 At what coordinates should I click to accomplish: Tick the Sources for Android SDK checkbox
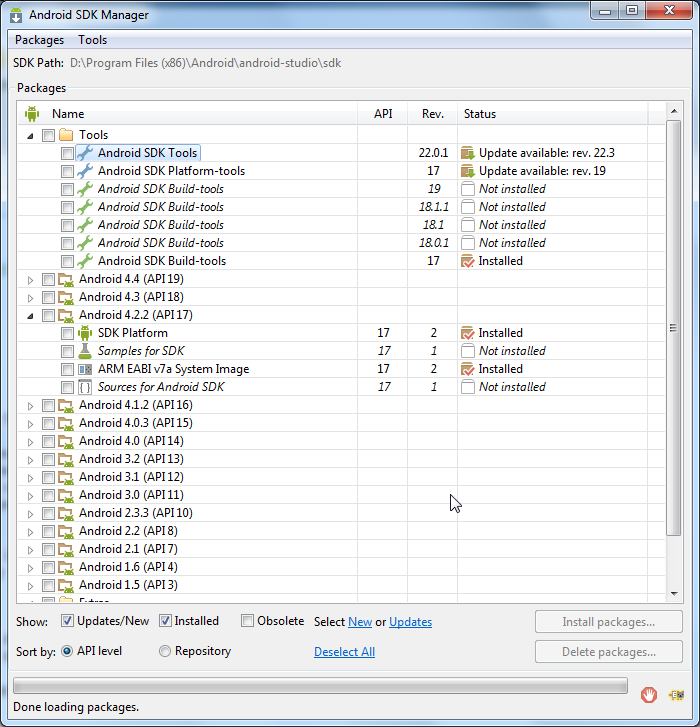[67, 388]
